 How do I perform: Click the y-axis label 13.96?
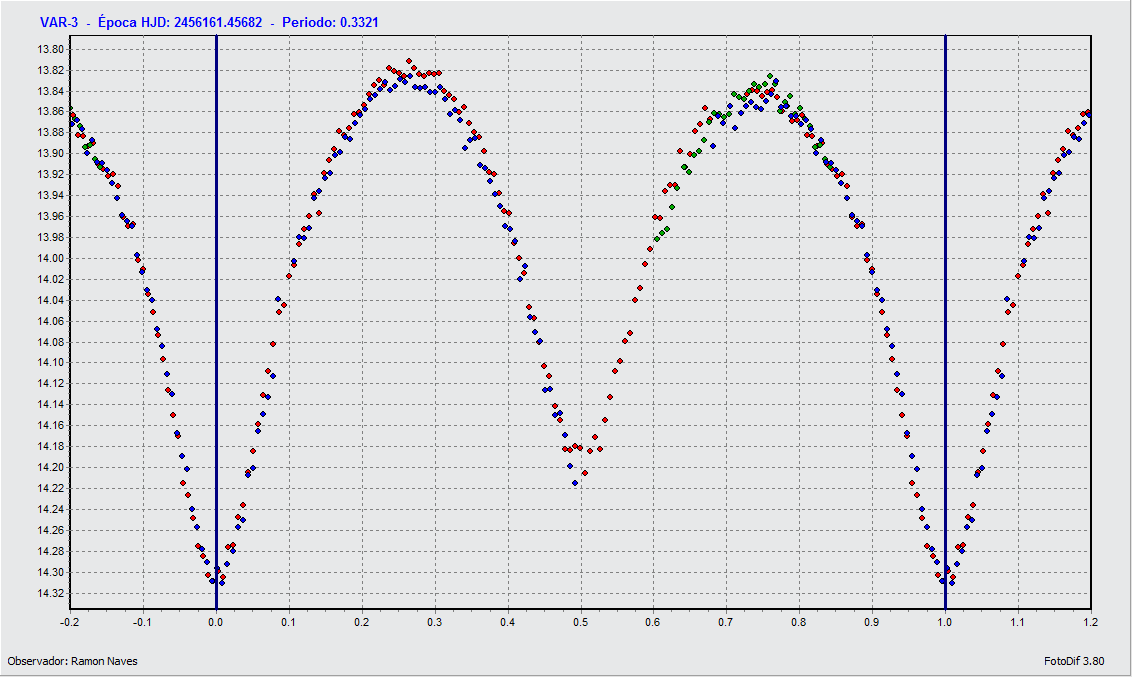pyautogui.click(x=51, y=217)
